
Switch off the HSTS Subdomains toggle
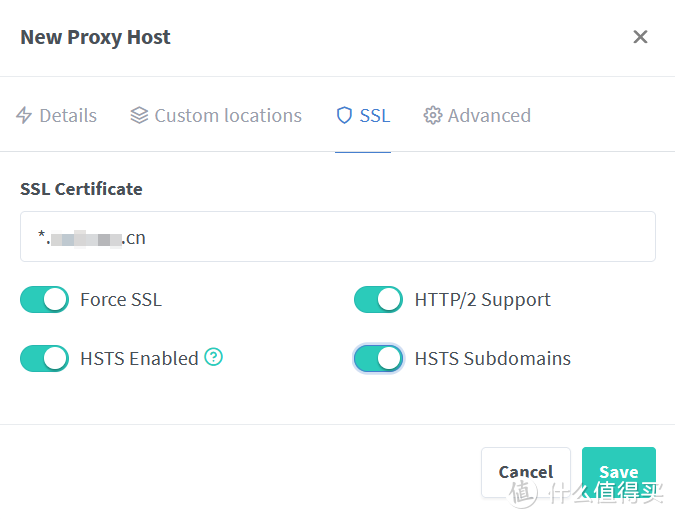point(378,358)
